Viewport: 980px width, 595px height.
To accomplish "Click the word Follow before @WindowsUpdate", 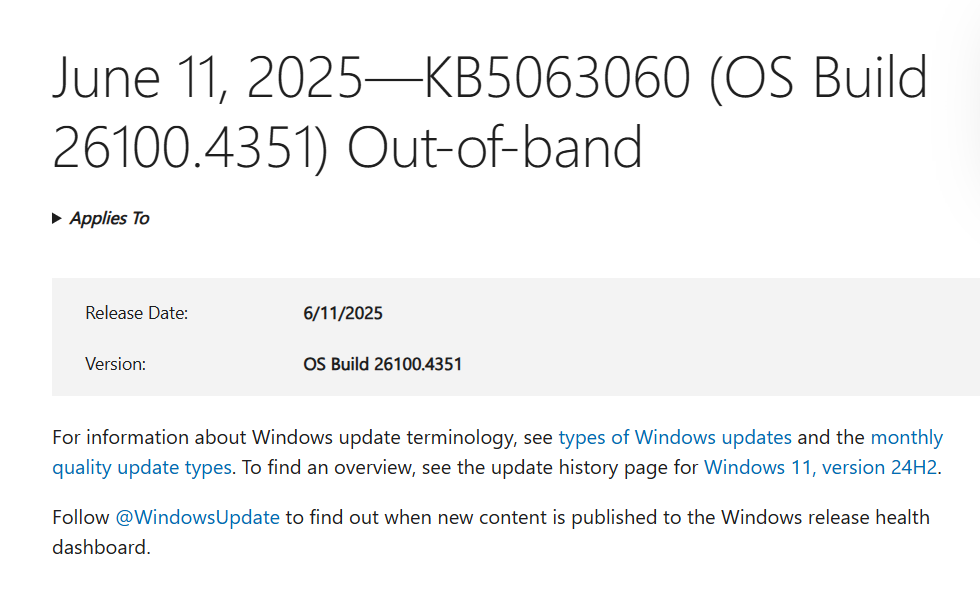I will [x=80, y=517].
